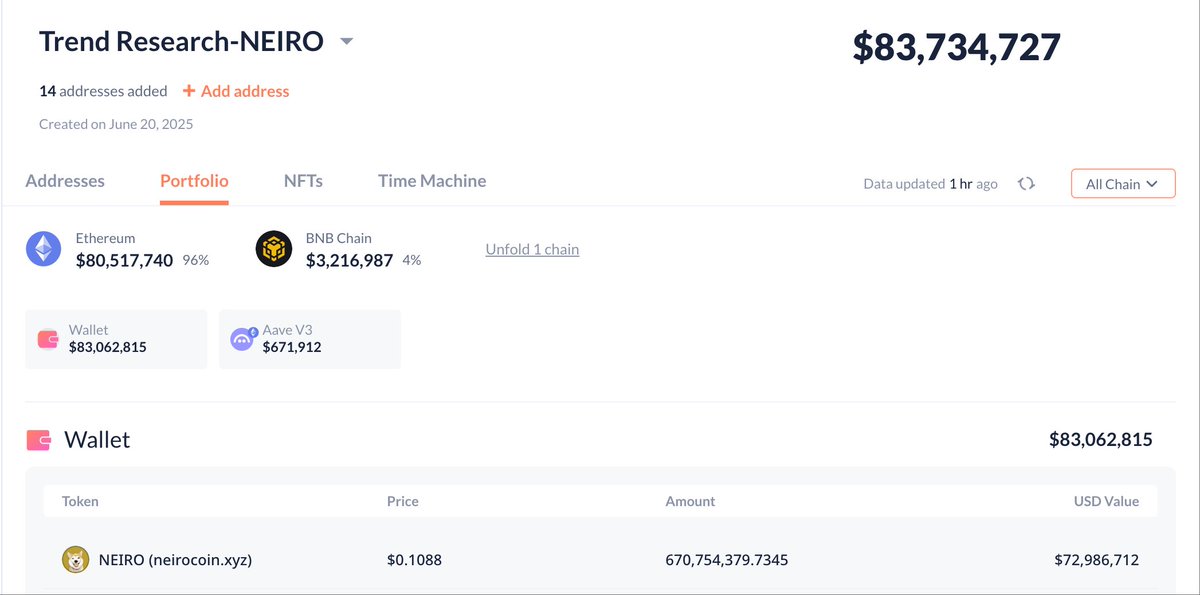Open the Trend Research-NEIRO bundle dropdown arrow
The image size is (1200, 595).
(x=346, y=42)
